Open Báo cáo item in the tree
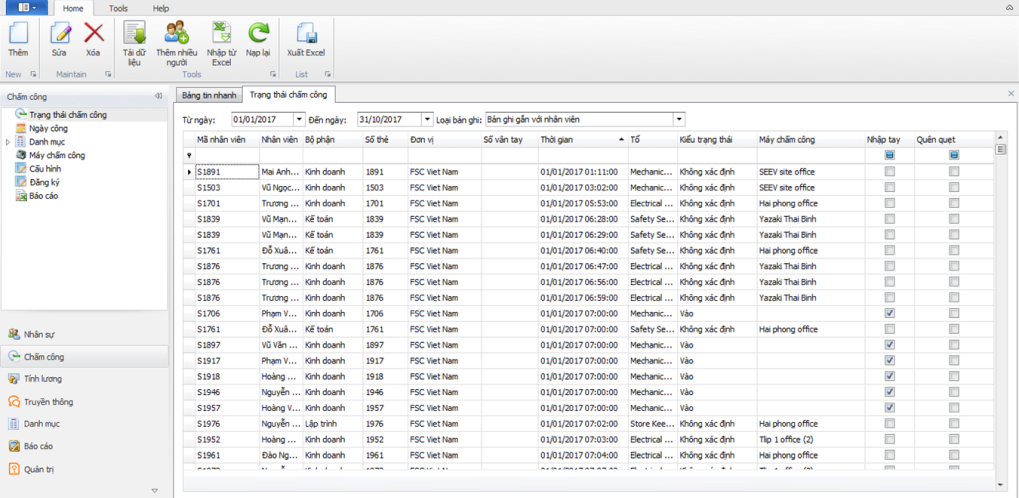1019x498 pixels. click(x=44, y=195)
